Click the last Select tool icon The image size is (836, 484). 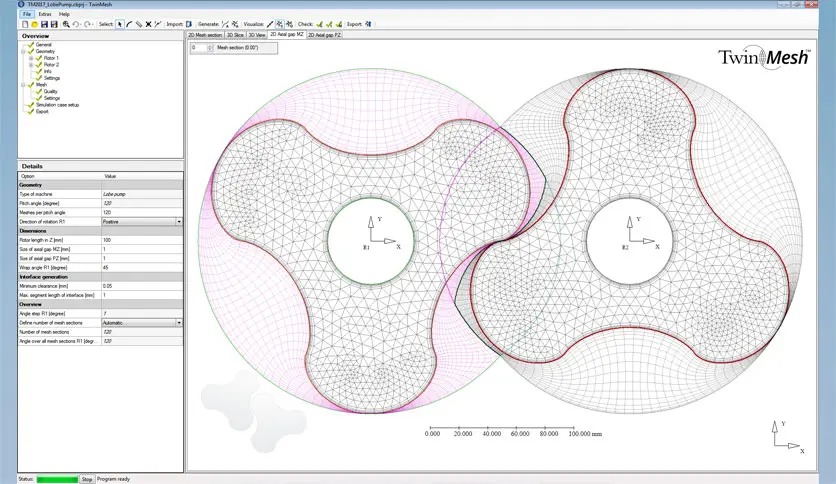coord(158,25)
